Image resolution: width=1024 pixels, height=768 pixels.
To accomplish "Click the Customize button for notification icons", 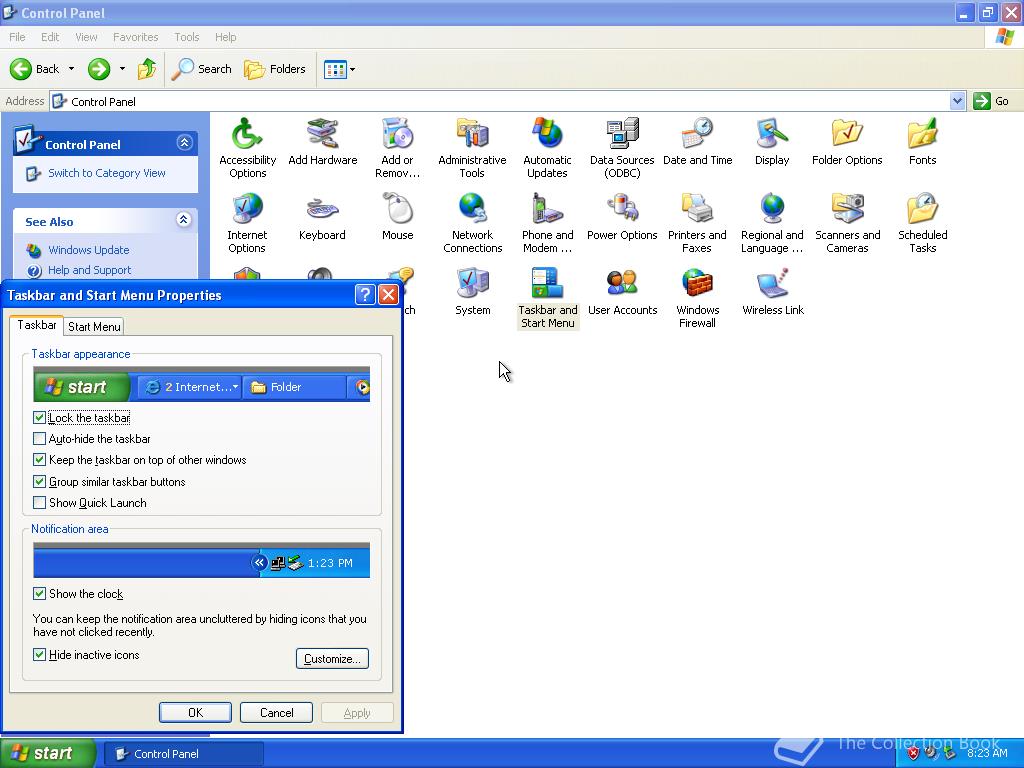I will coord(332,658).
